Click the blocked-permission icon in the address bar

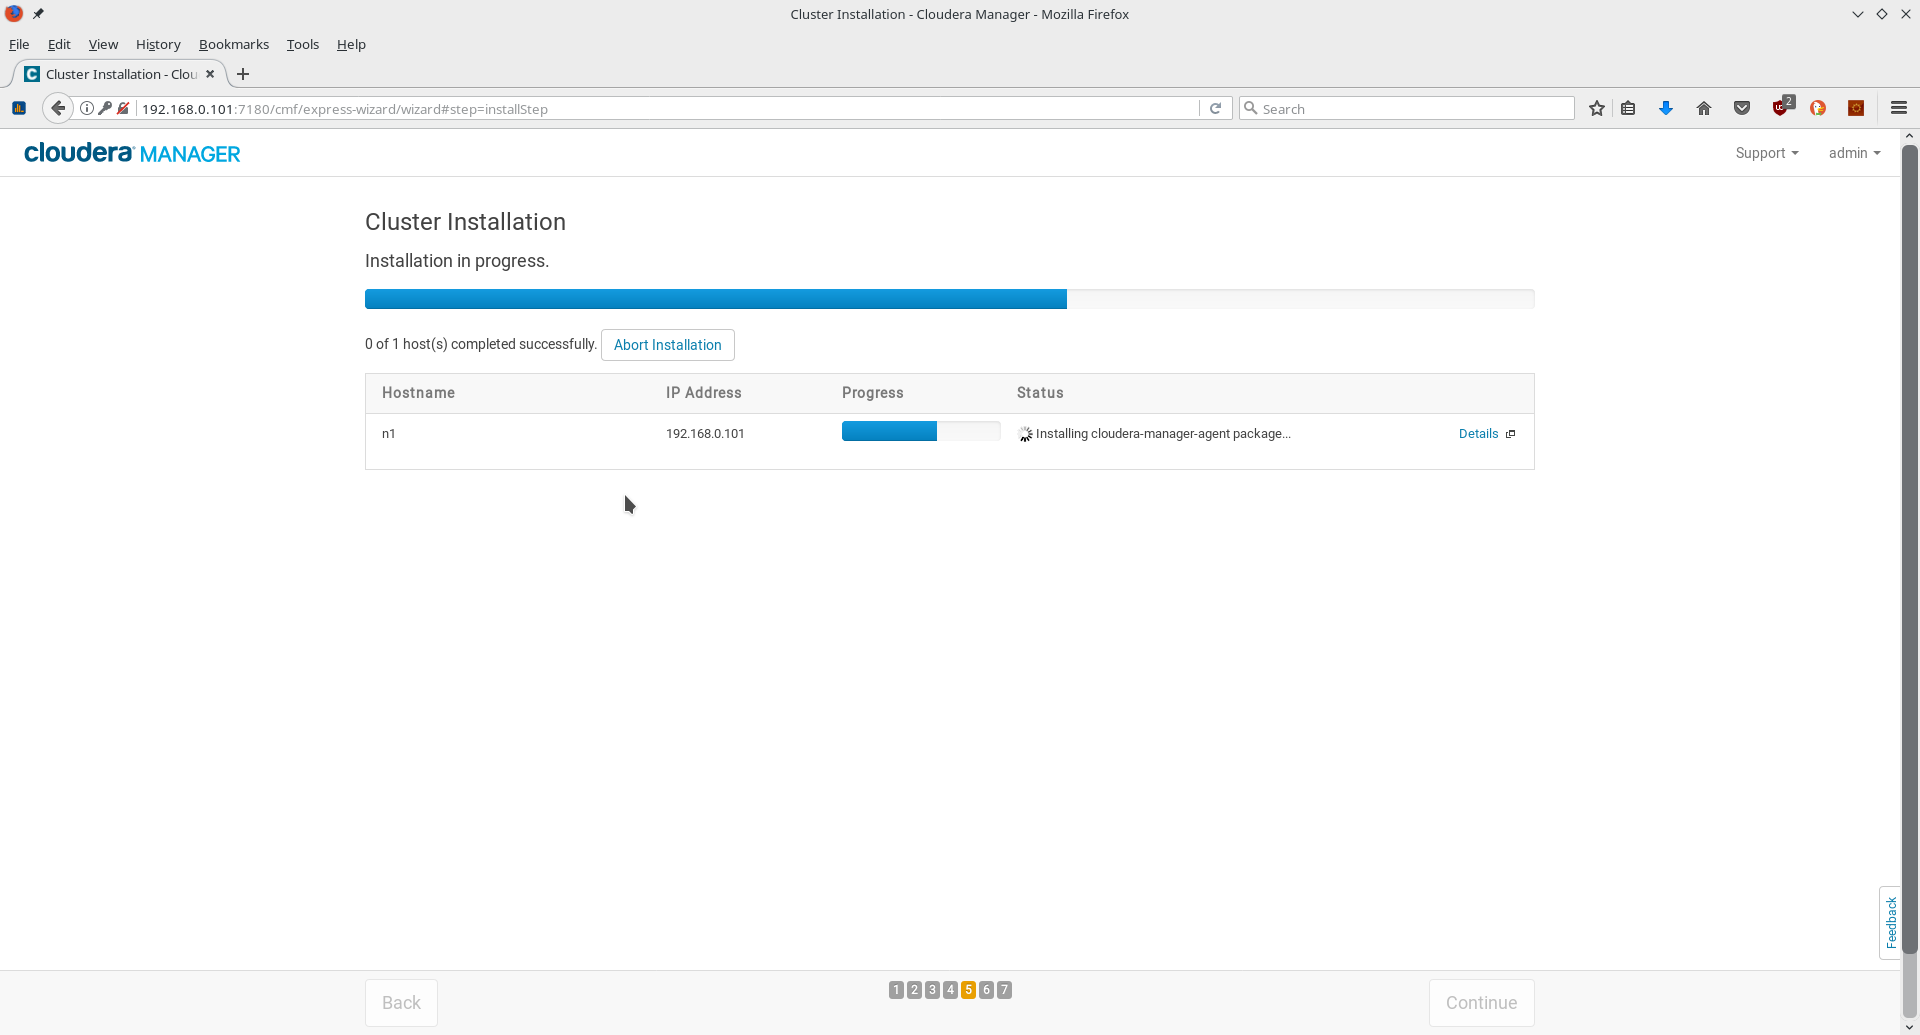(123, 108)
